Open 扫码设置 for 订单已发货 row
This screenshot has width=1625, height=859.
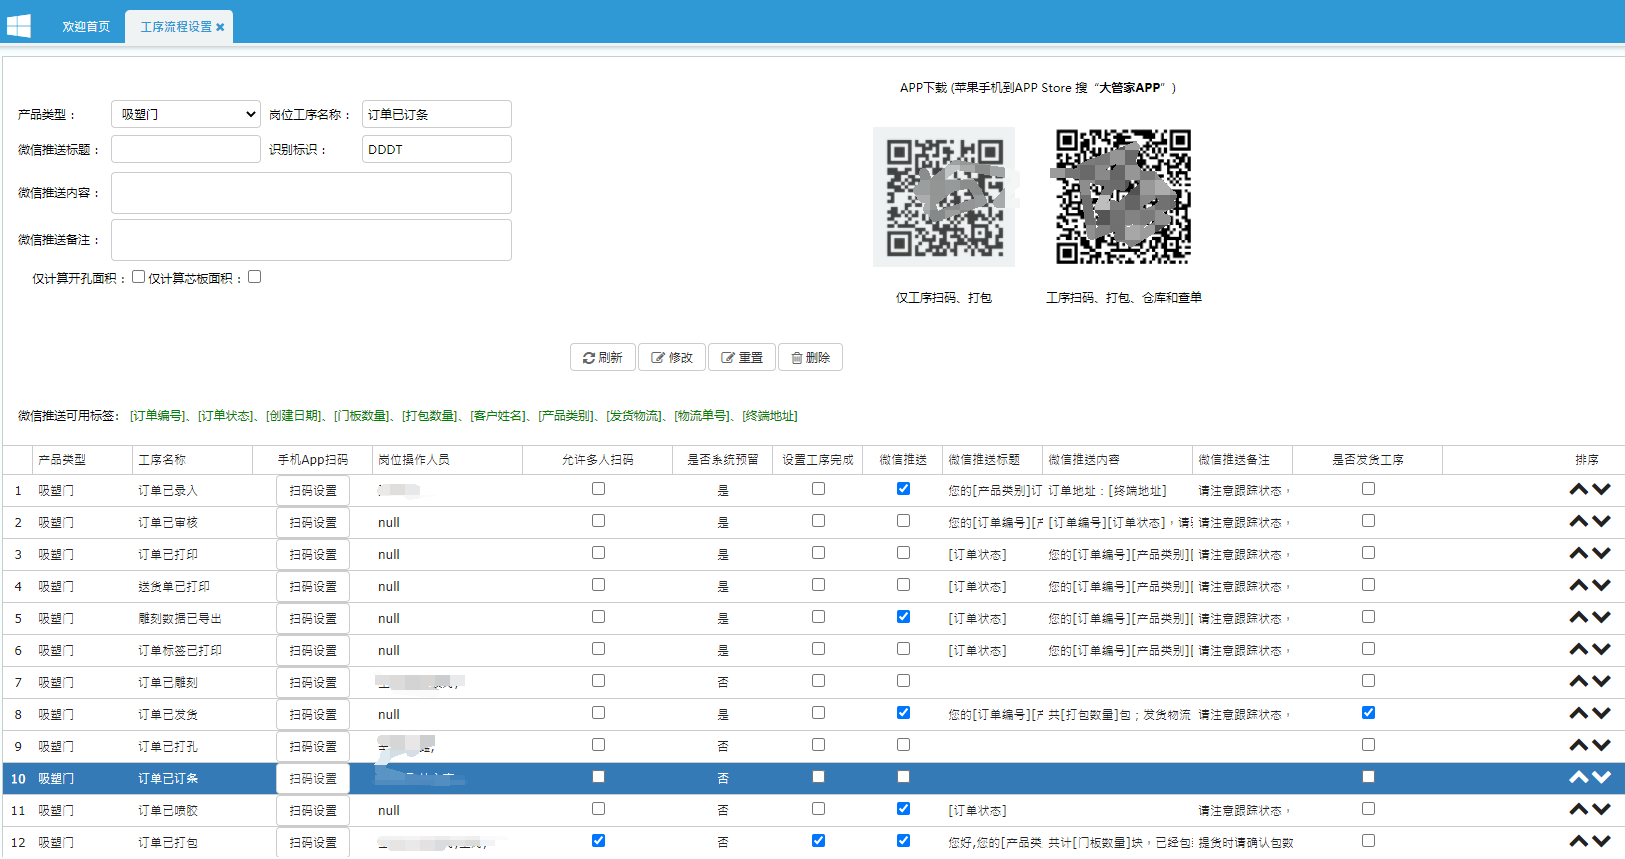point(313,715)
